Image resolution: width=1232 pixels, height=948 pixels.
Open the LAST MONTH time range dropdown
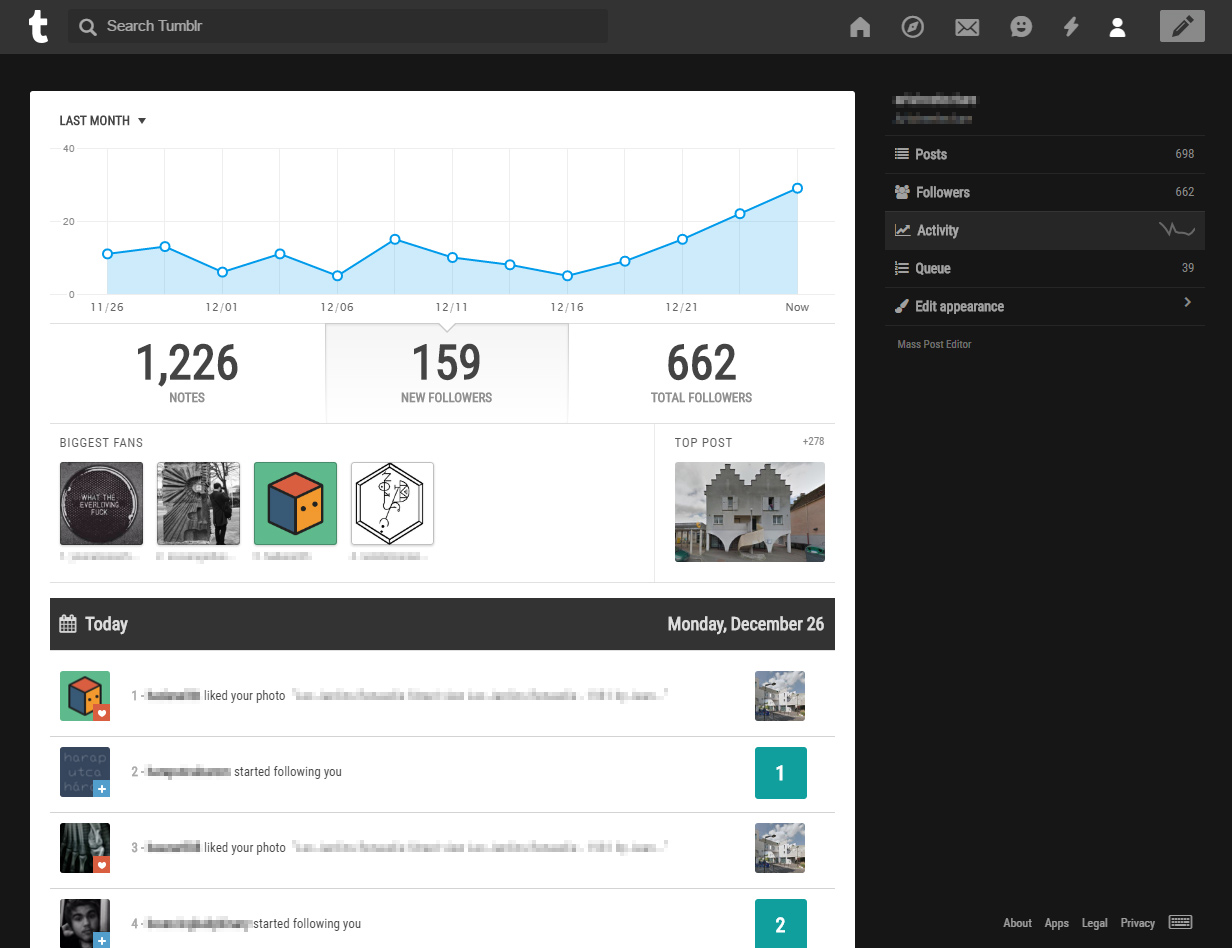click(103, 121)
